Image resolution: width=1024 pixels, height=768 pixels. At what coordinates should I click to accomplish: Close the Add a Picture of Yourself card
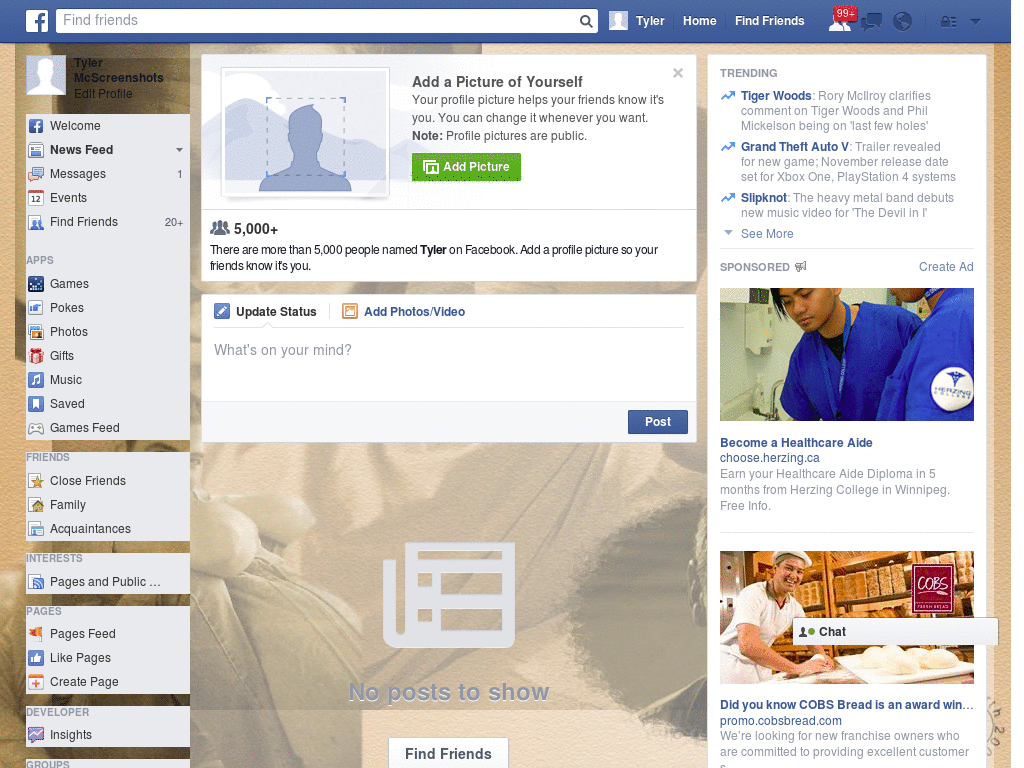(x=678, y=73)
